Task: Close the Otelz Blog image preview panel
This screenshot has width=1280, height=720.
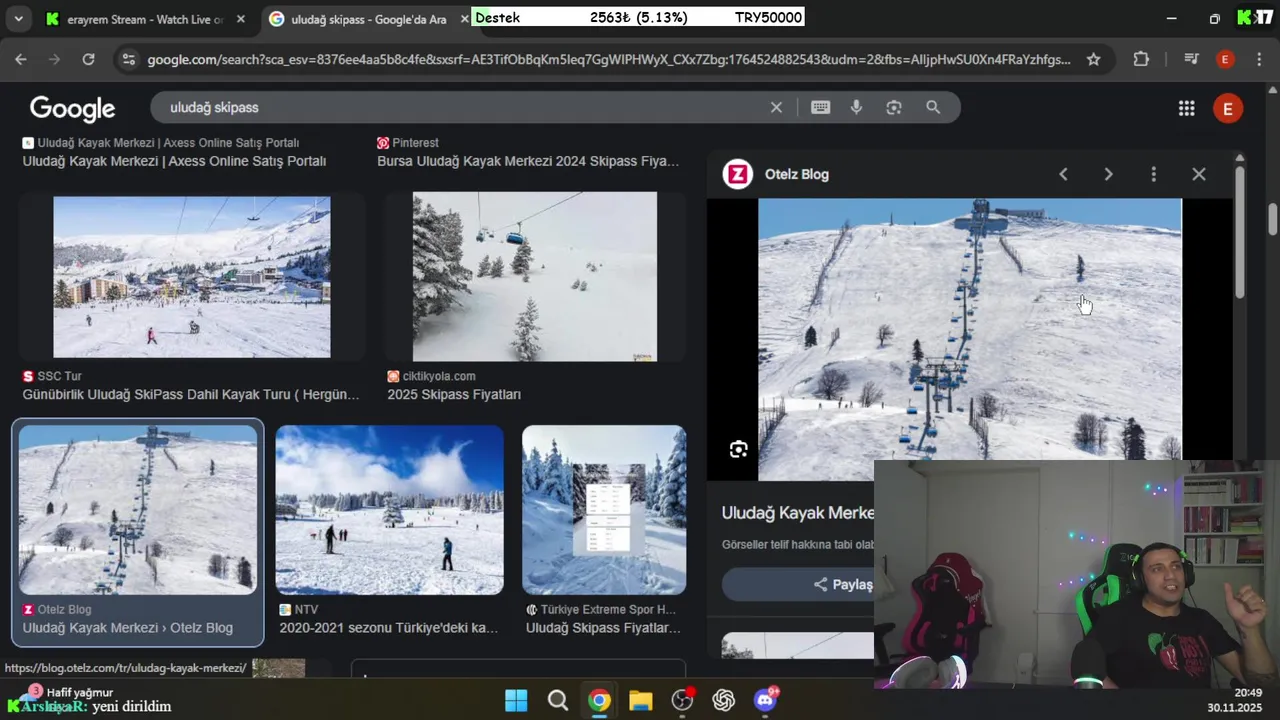Action: coord(1199,174)
